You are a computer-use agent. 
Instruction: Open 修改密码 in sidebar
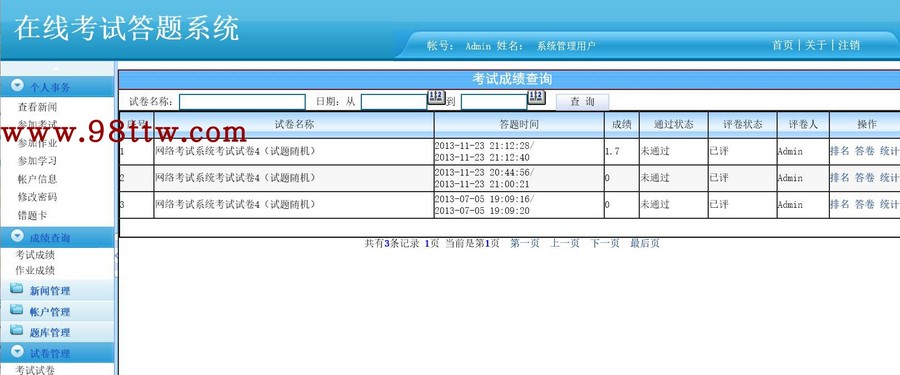[x=37, y=197]
